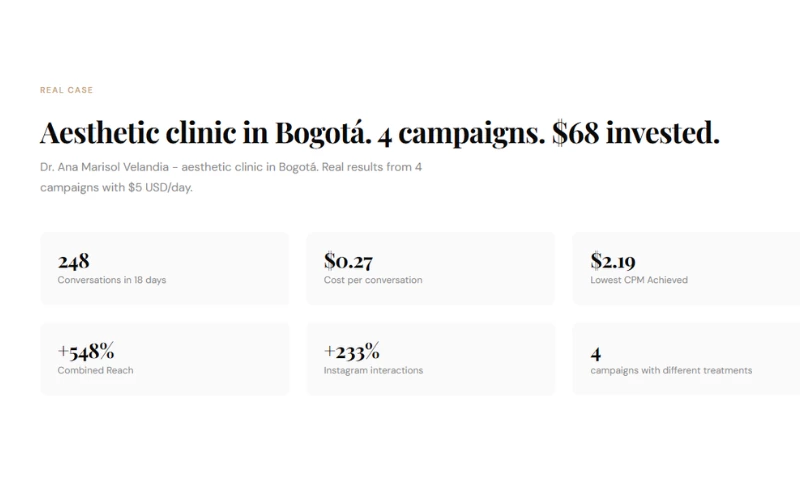The width and height of the screenshot is (800, 480).
Task: Click the "$0.27" stat value
Action: (348, 262)
